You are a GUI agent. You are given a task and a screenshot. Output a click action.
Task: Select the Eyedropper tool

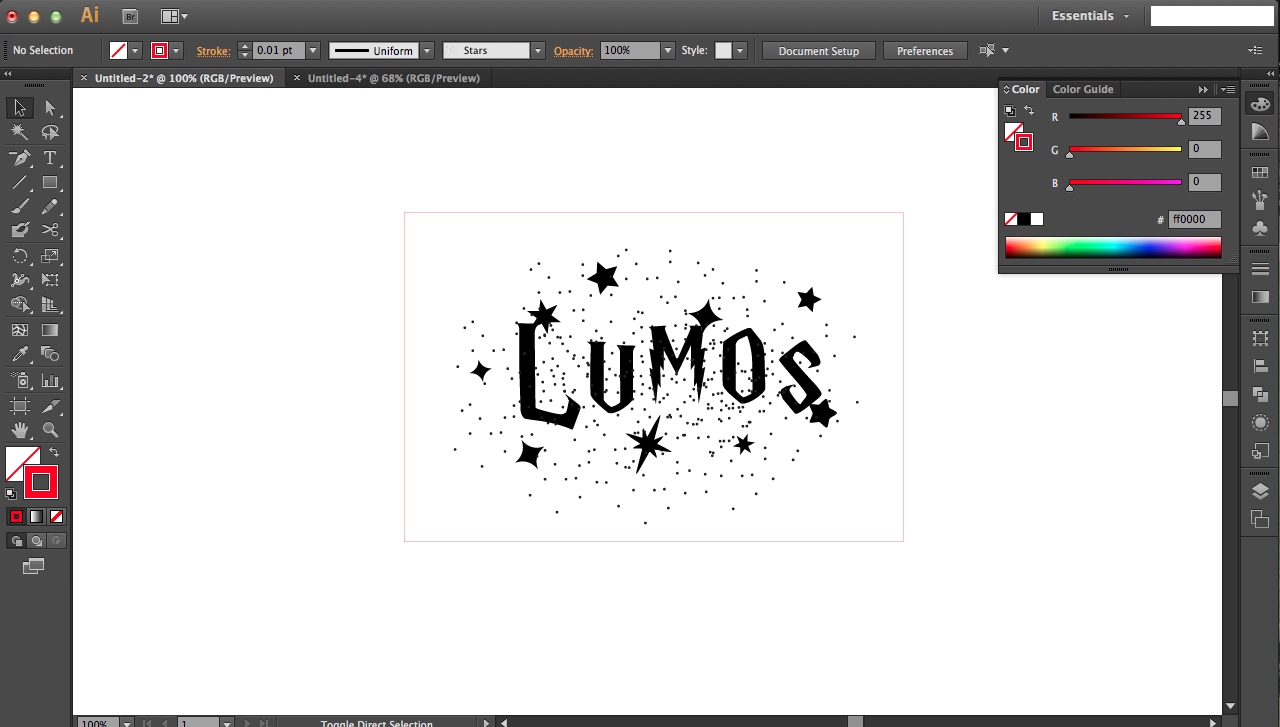[19, 354]
